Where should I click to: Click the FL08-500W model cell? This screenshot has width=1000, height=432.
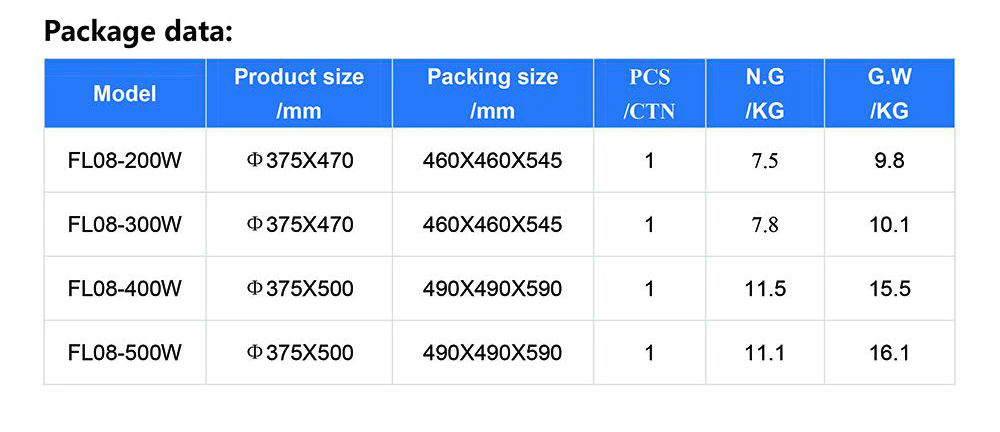pyautogui.click(x=125, y=353)
